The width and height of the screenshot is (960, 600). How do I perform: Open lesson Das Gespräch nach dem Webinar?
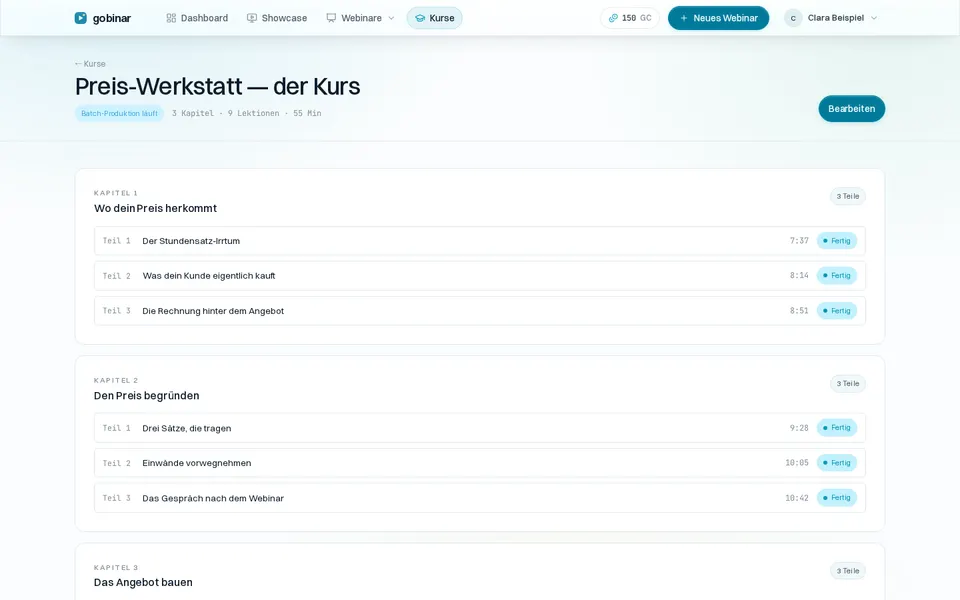coord(479,498)
